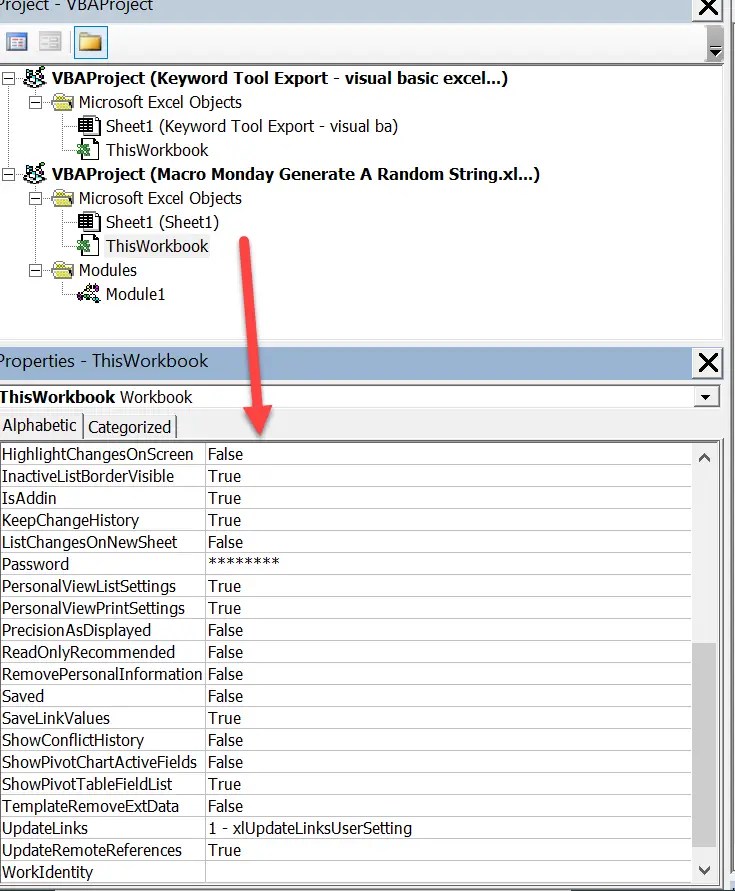The width and height of the screenshot is (735, 891).
Task: Select the UpdateRemoteReferences property
Action: coord(92,850)
